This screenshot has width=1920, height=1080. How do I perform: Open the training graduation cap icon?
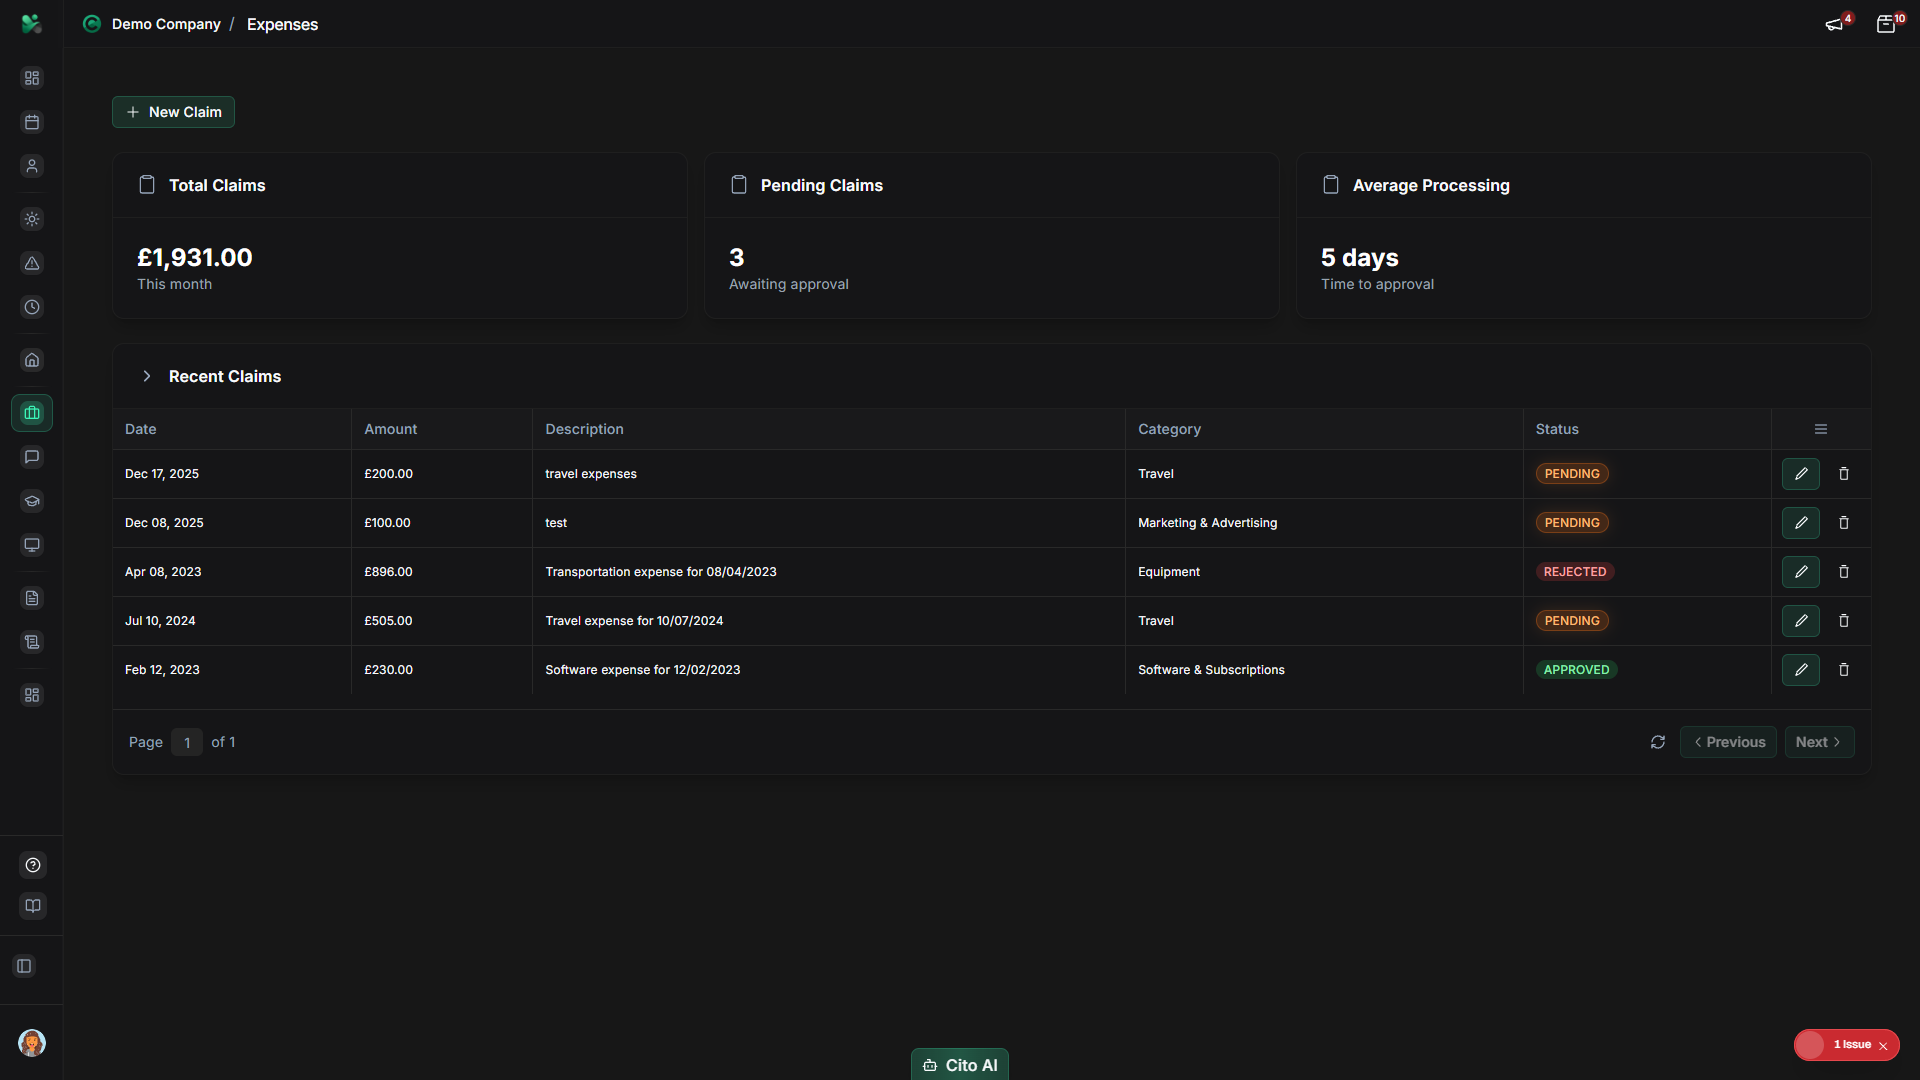coord(32,501)
